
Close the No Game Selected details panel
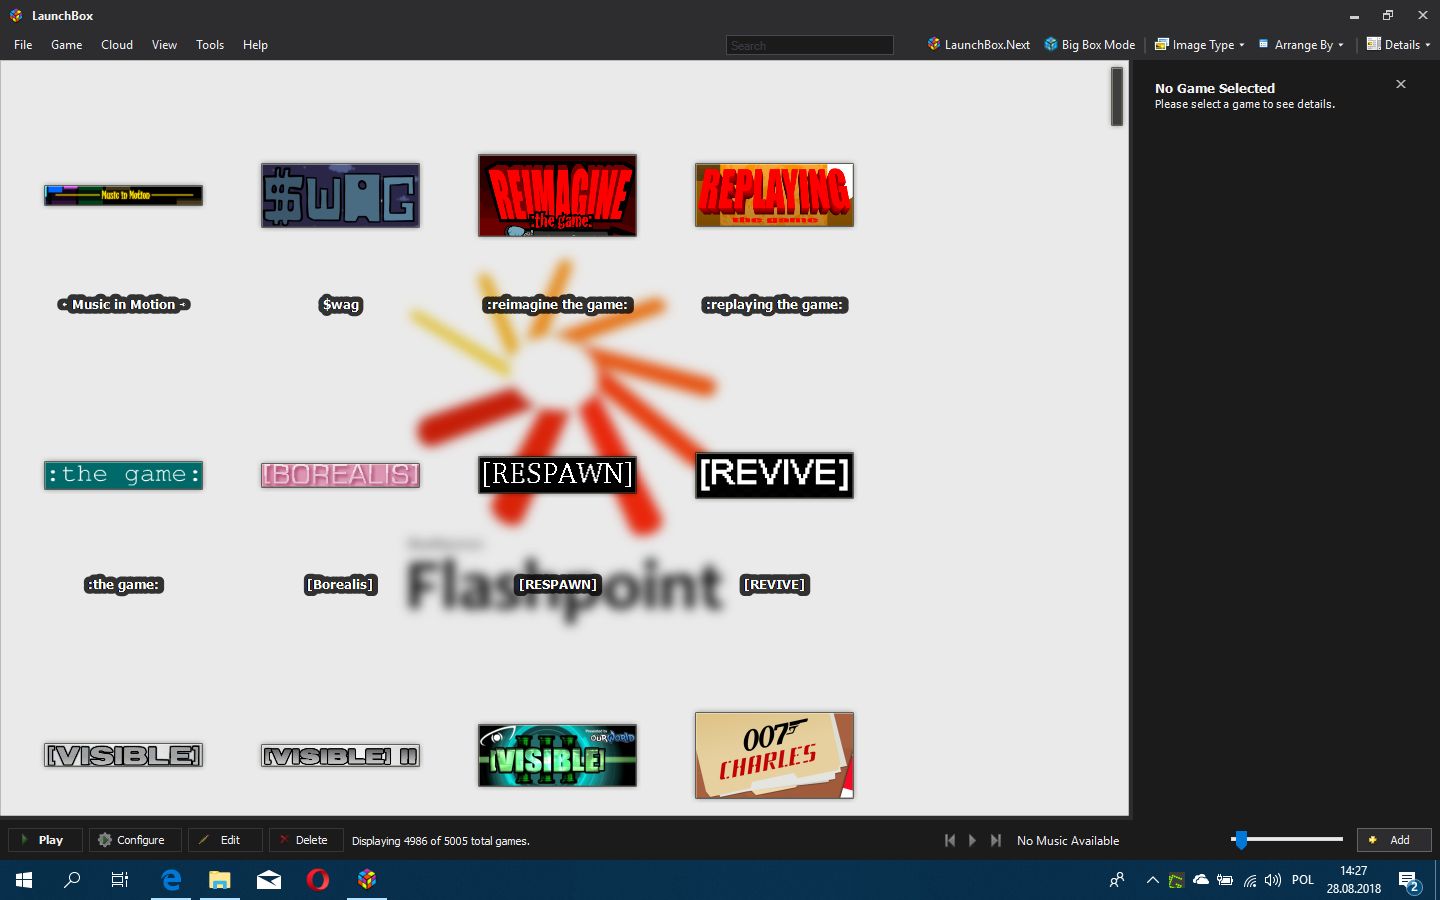1401,85
